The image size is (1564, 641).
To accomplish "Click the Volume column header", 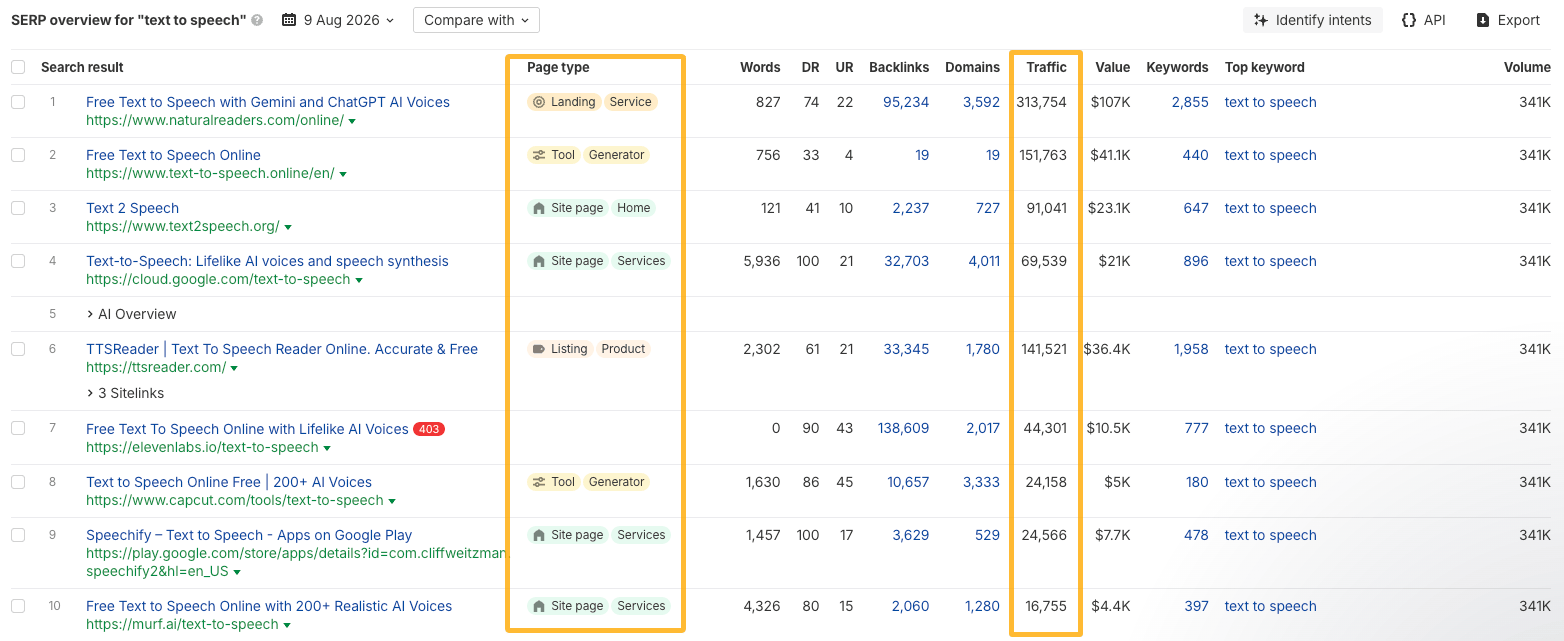I will (x=1528, y=67).
